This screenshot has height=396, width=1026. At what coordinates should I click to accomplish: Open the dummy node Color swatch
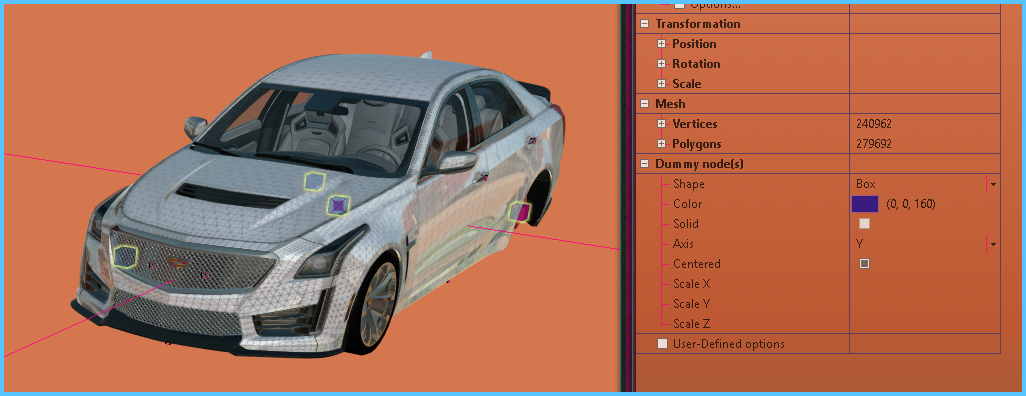pyautogui.click(x=864, y=204)
